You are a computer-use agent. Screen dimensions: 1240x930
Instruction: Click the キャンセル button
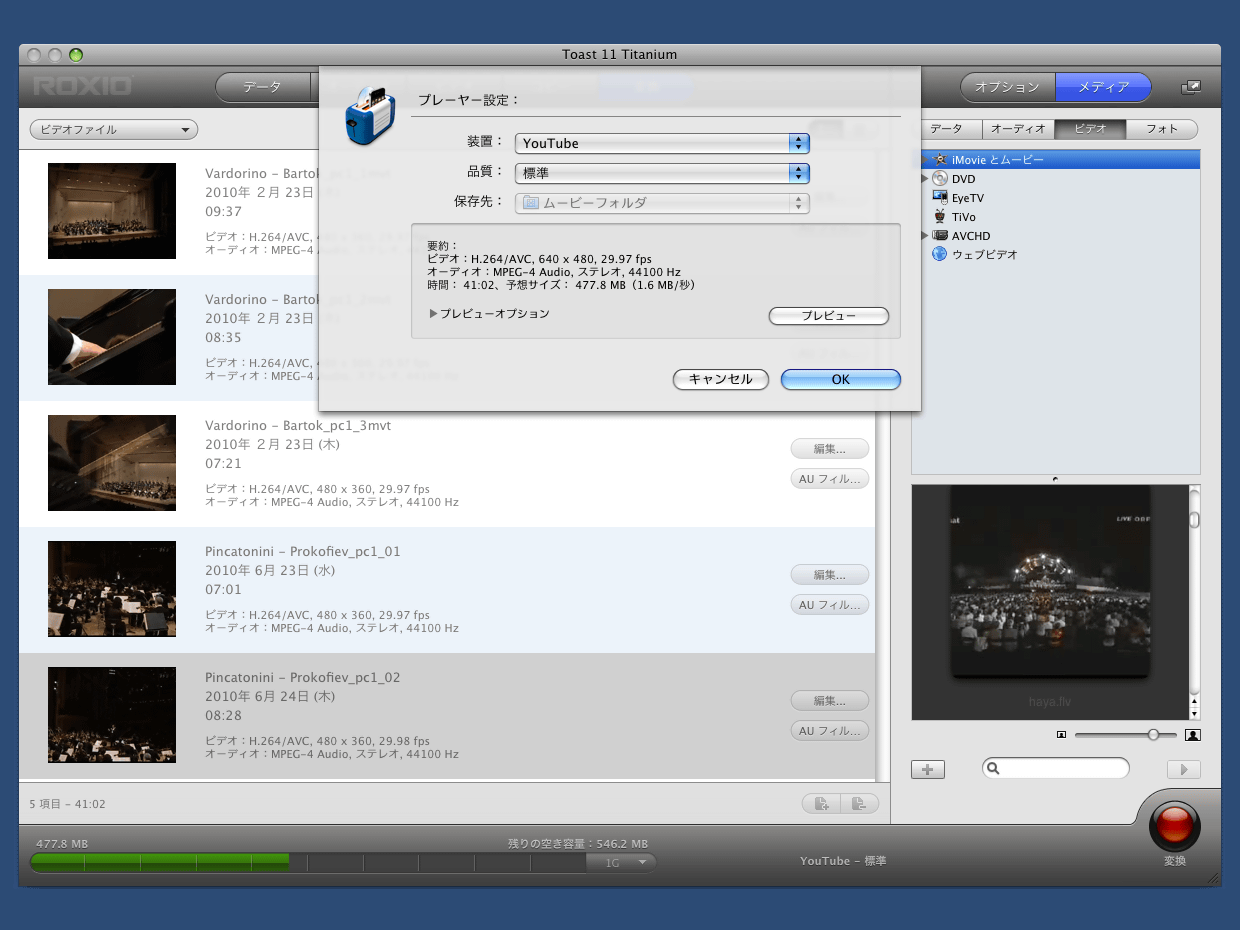[x=721, y=380]
